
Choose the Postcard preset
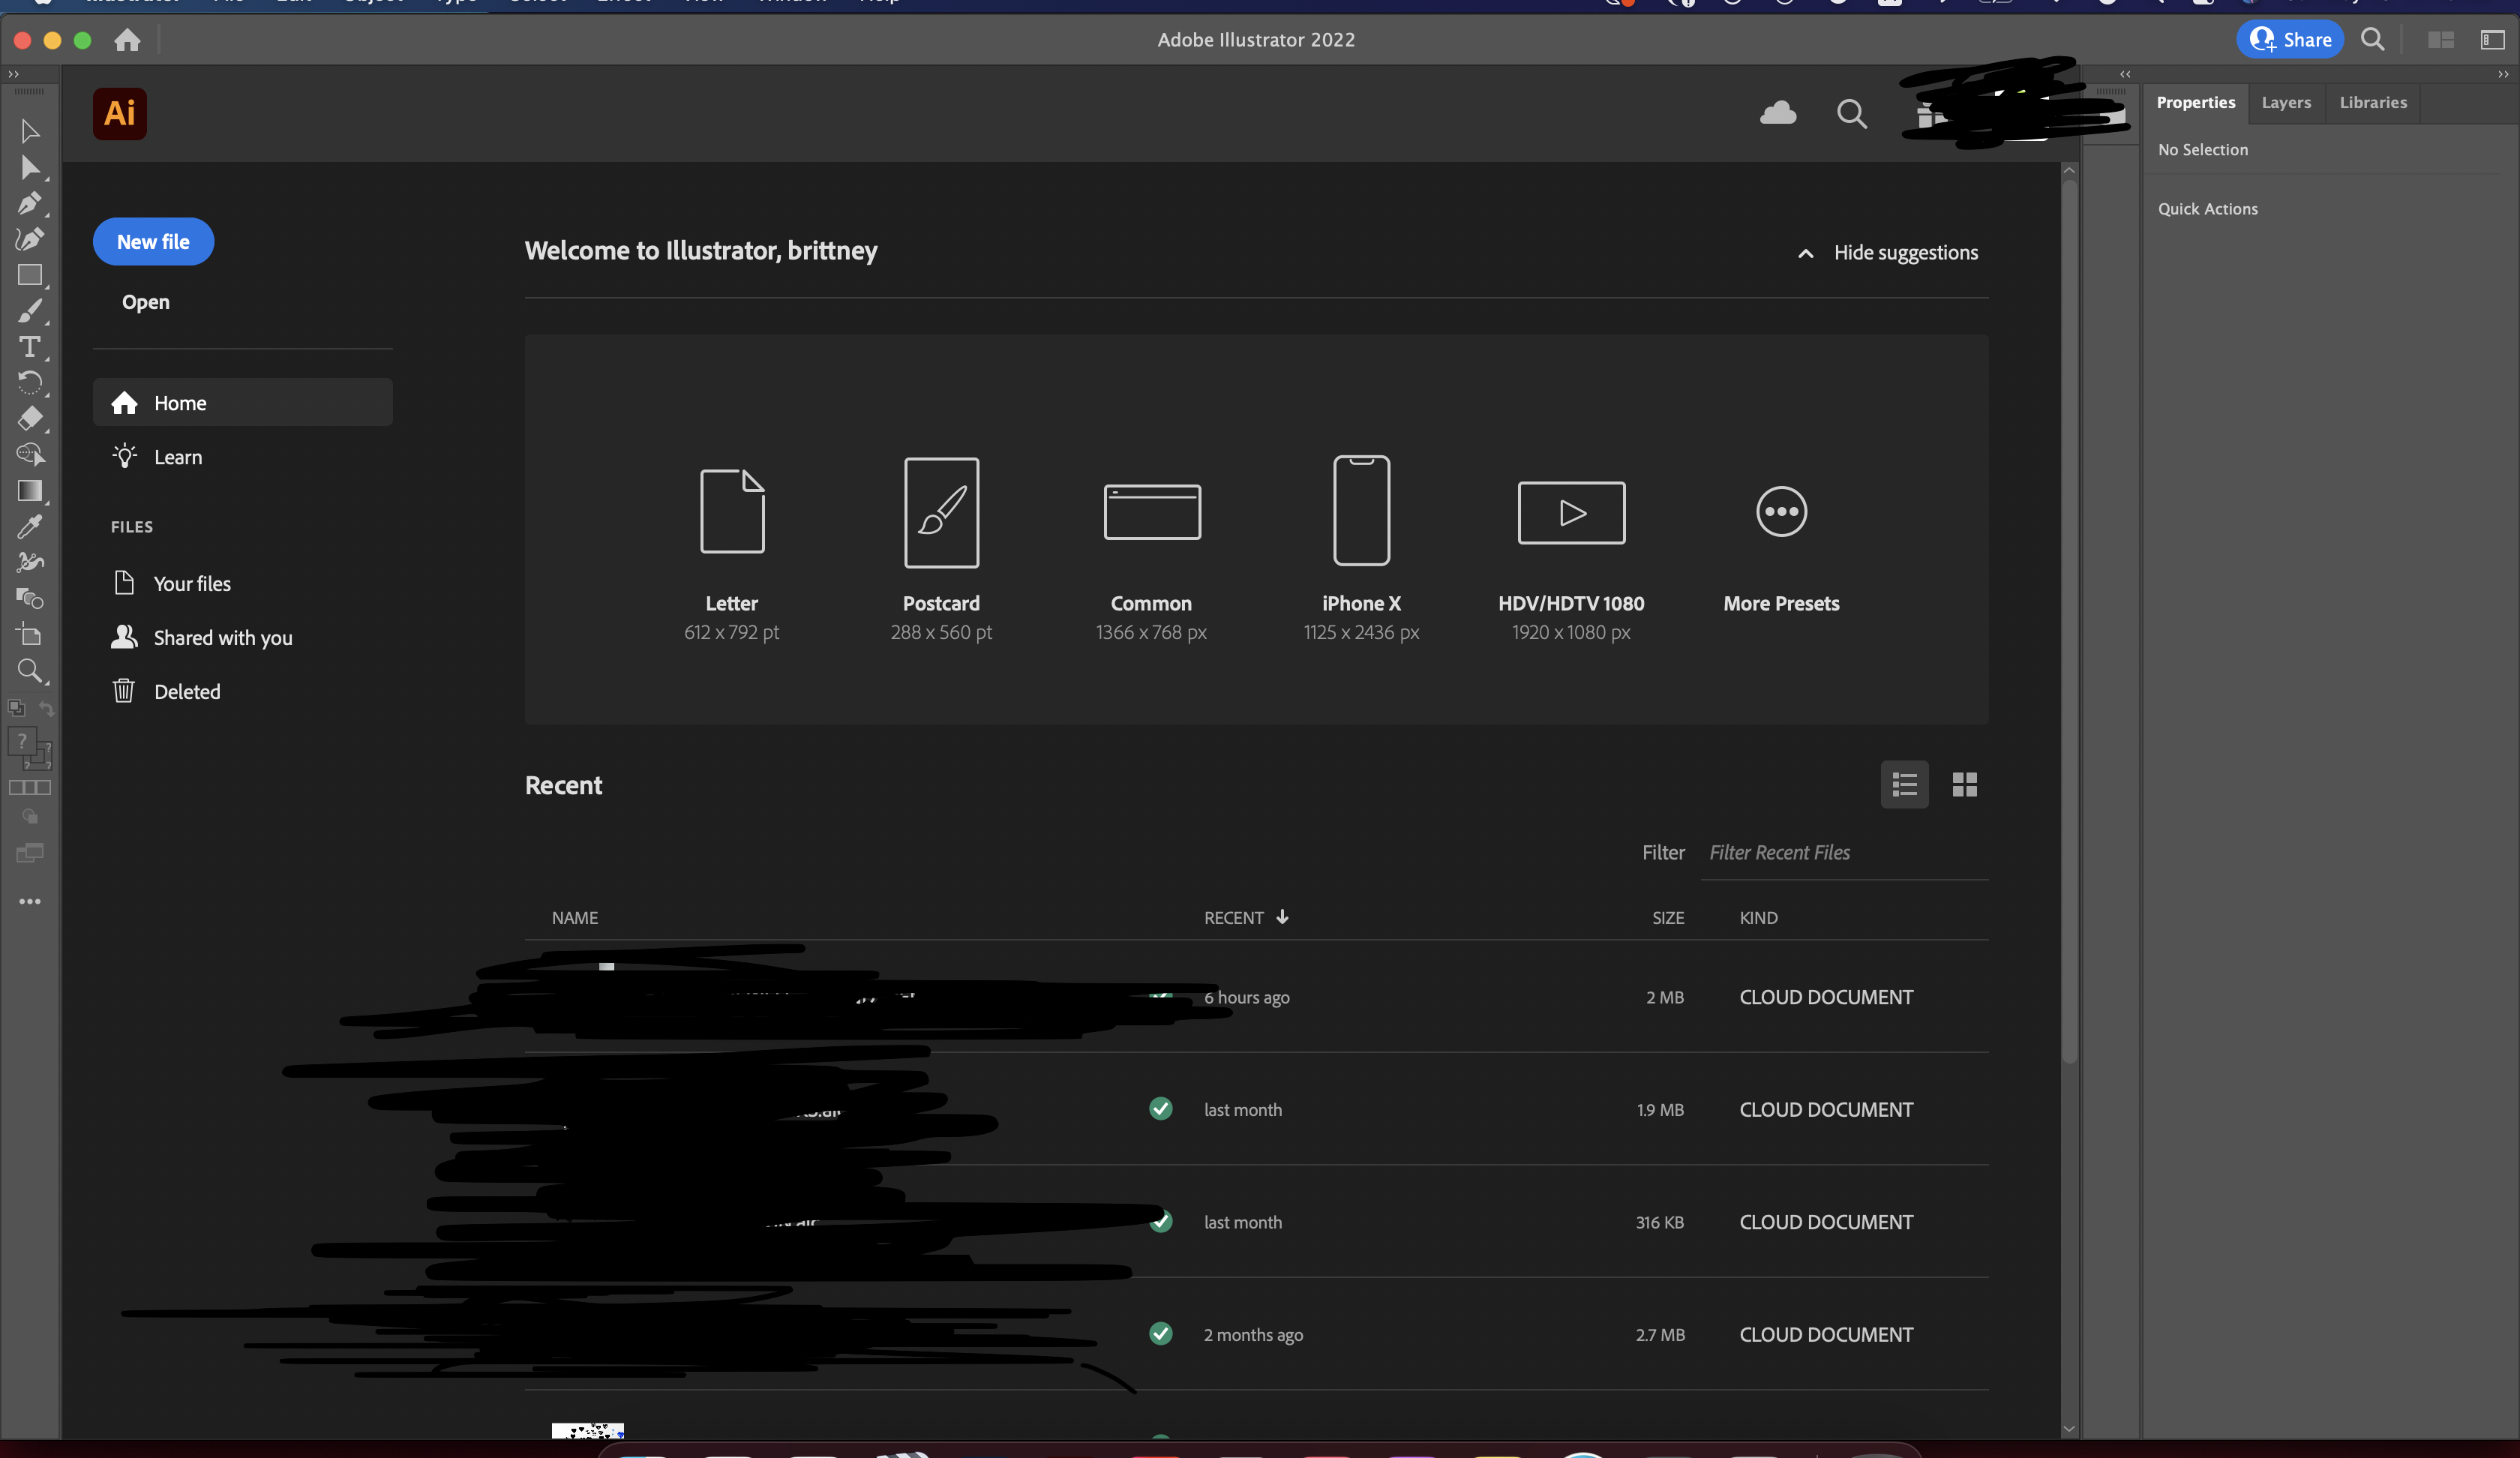(941, 549)
